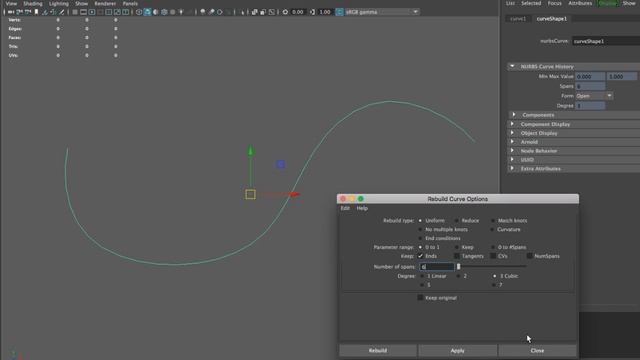Select the Curvature rebuild type
640x360 pixels.
click(492, 229)
